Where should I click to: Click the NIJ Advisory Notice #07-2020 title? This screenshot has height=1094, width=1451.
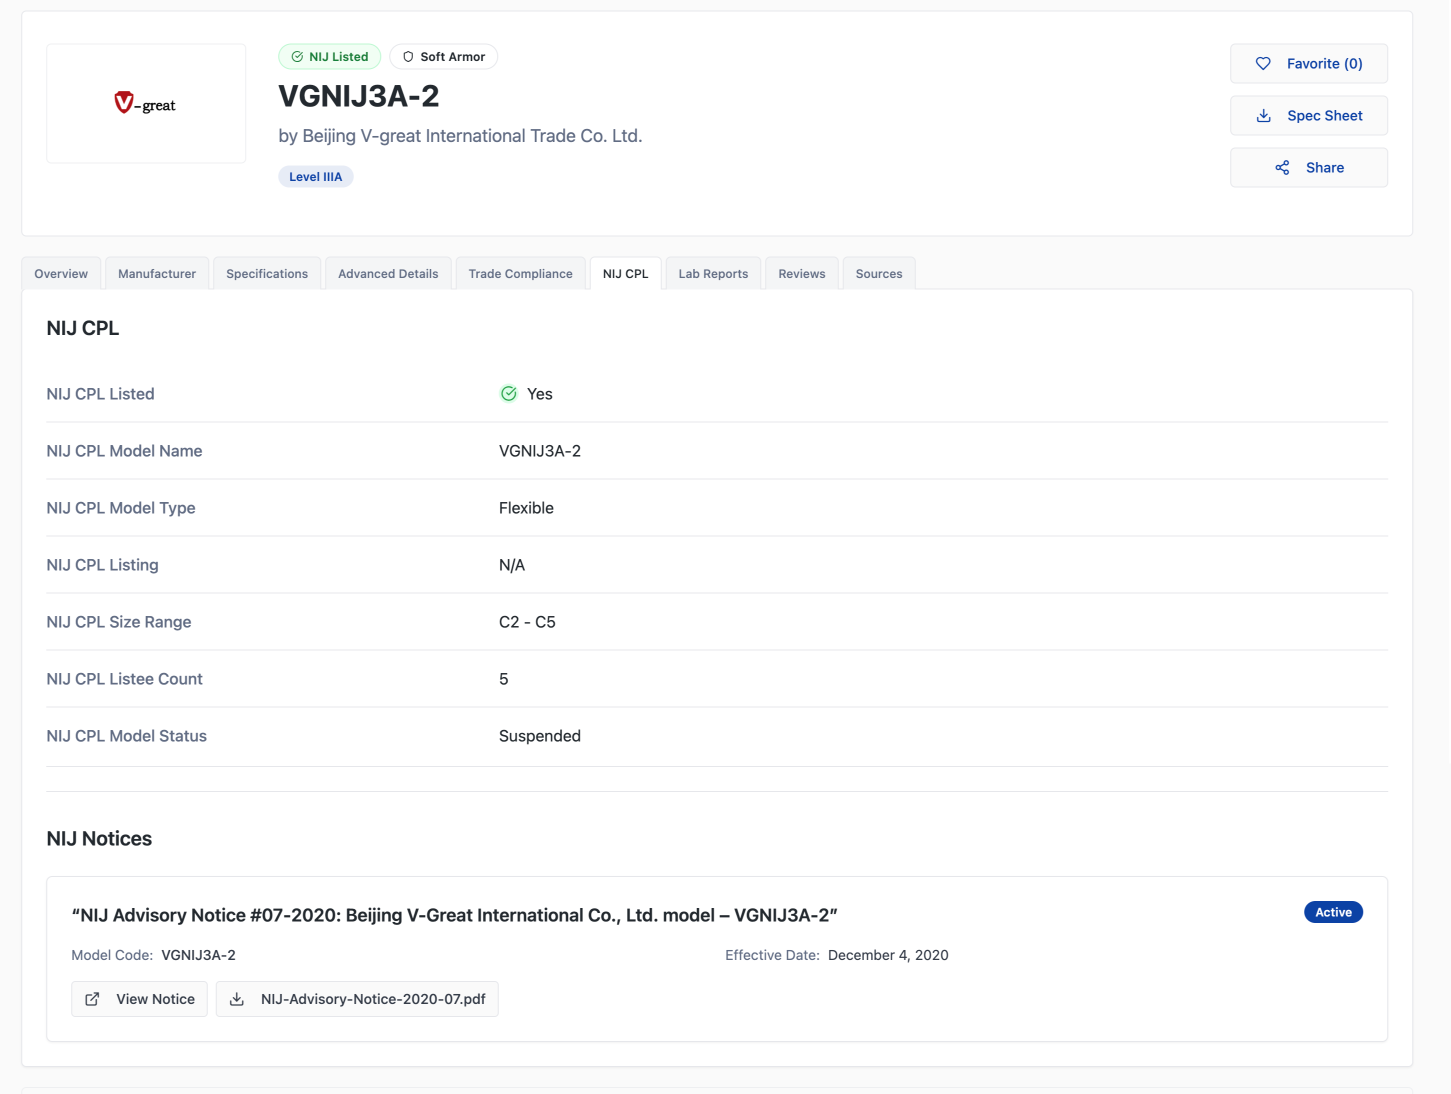click(455, 915)
